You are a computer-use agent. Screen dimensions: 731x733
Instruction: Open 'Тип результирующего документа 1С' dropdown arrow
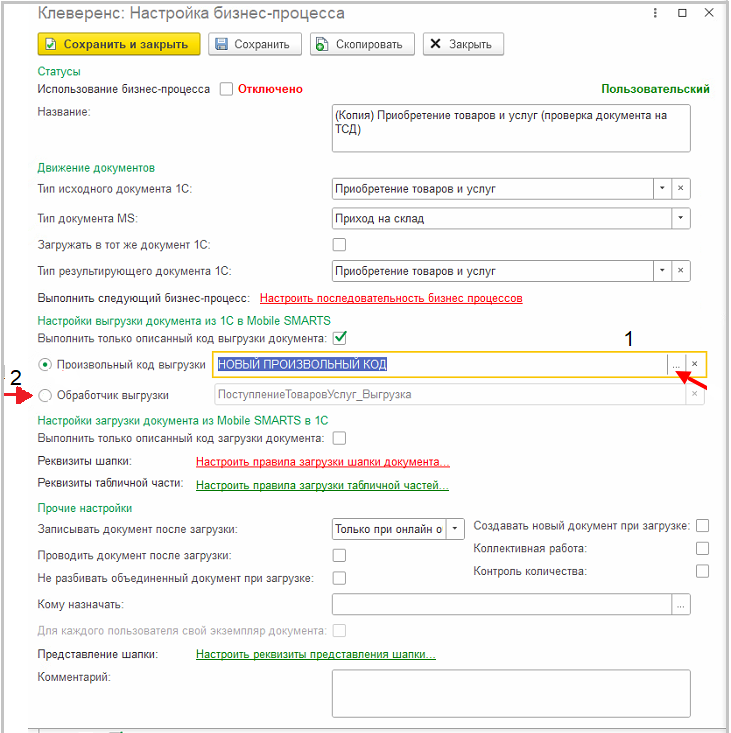662,271
